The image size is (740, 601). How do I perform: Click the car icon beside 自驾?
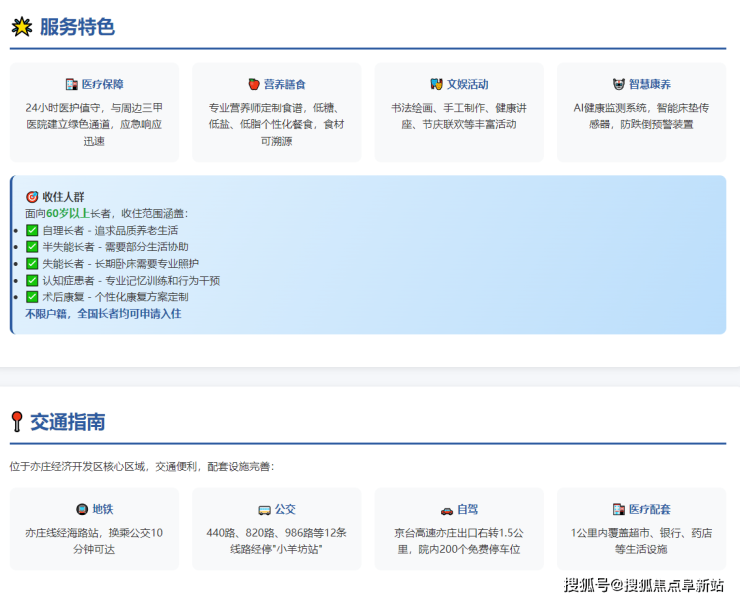pos(446,509)
